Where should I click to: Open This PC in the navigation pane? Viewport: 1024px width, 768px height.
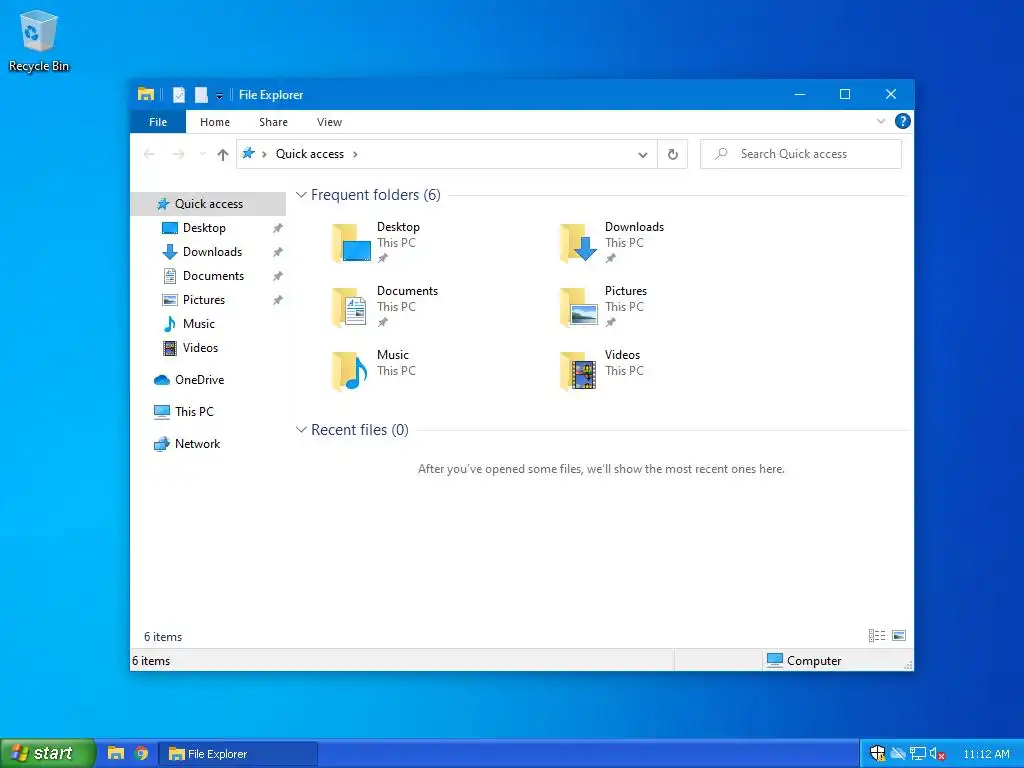[x=194, y=411]
